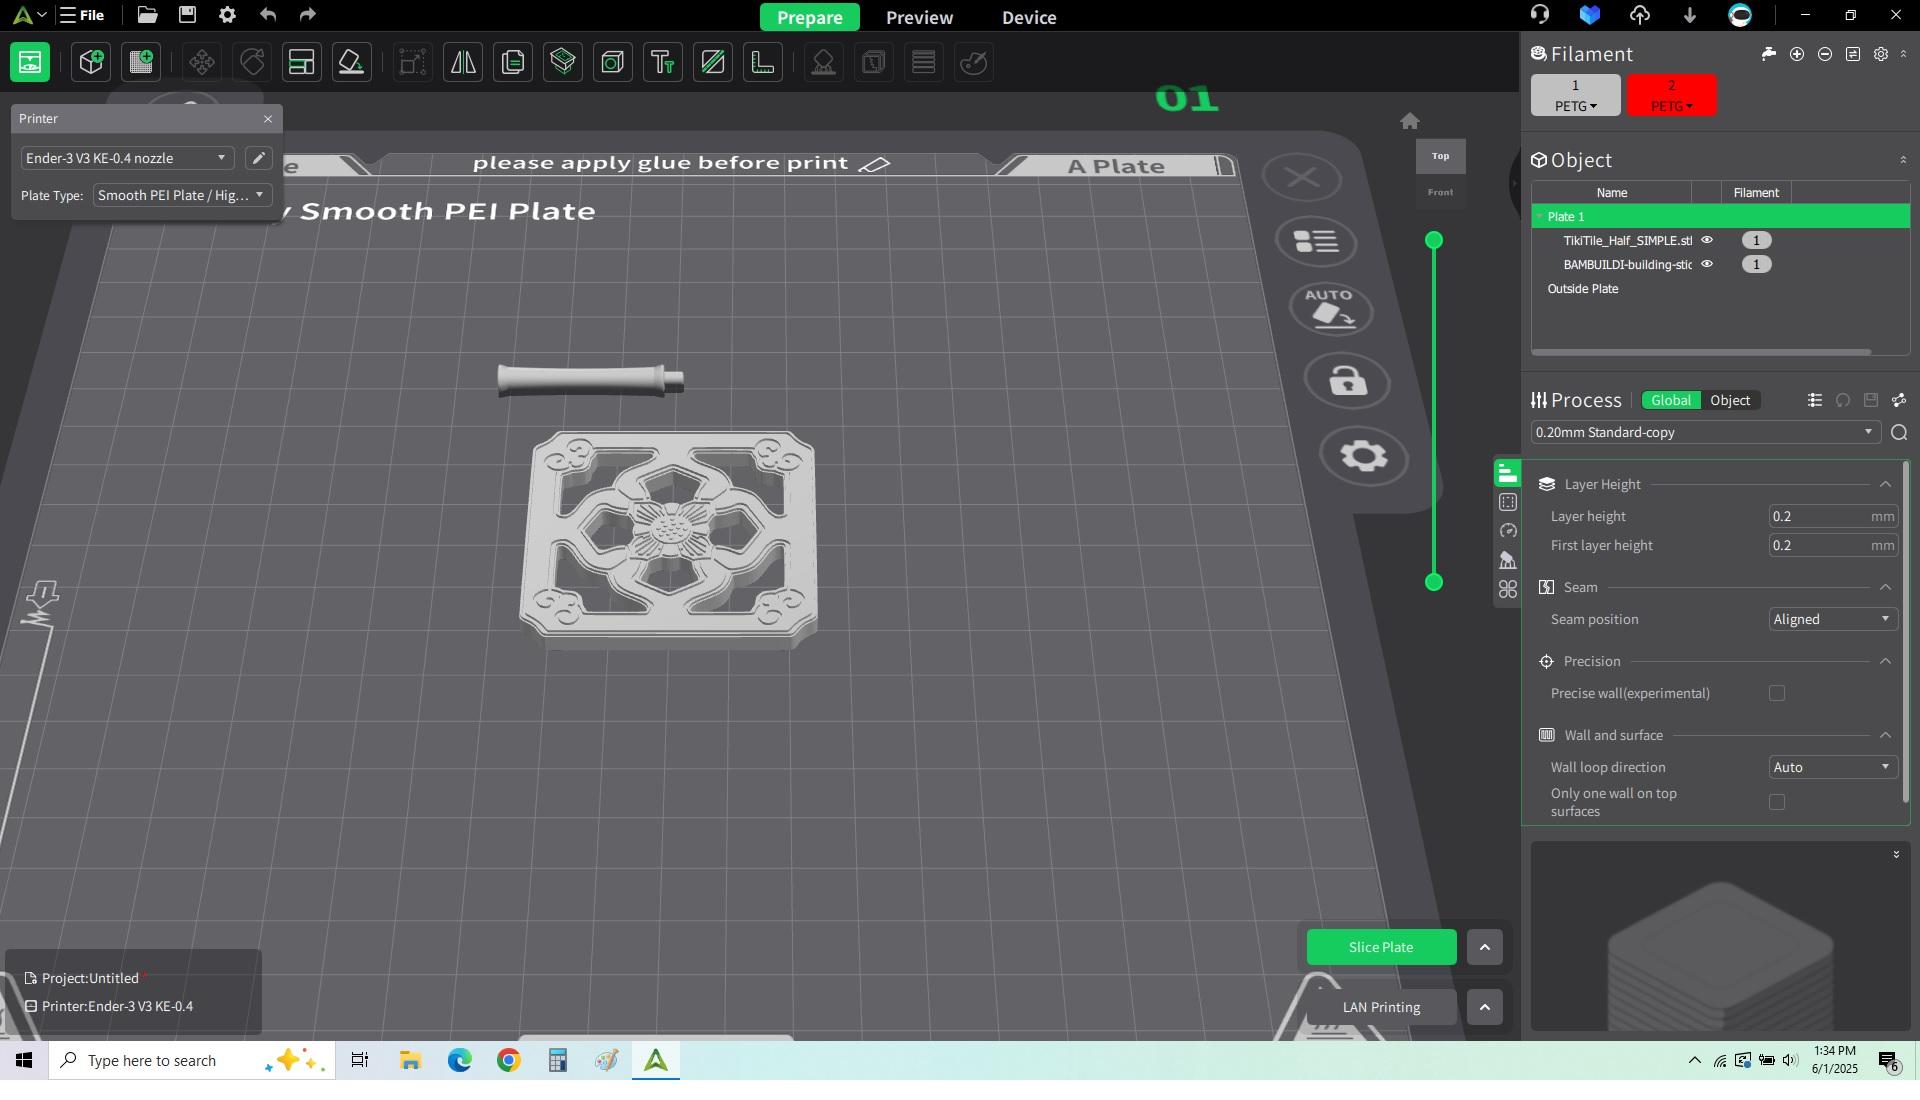The height and width of the screenshot is (1100, 1920).
Task: Open the Seam position dropdown
Action: [1832, 619]
